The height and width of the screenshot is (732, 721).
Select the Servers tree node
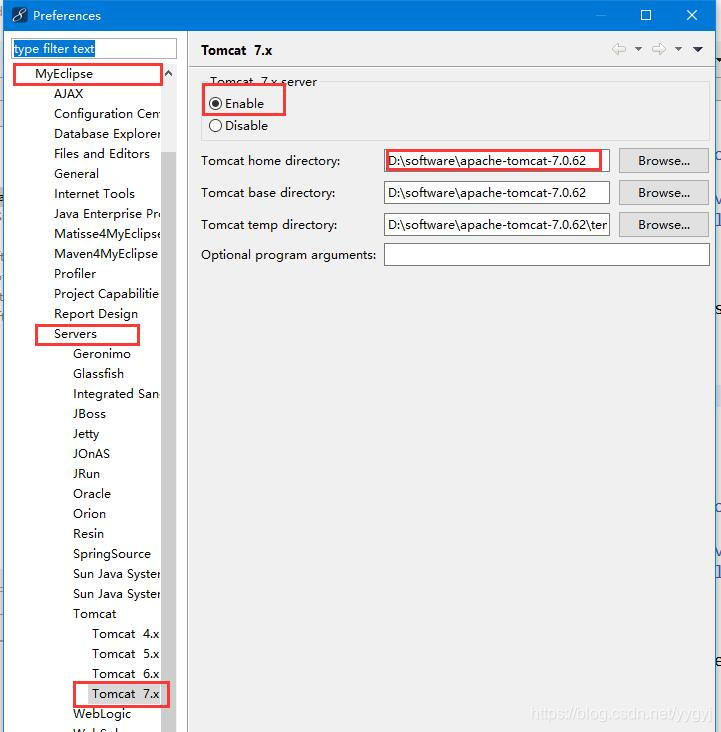point(75,334)
